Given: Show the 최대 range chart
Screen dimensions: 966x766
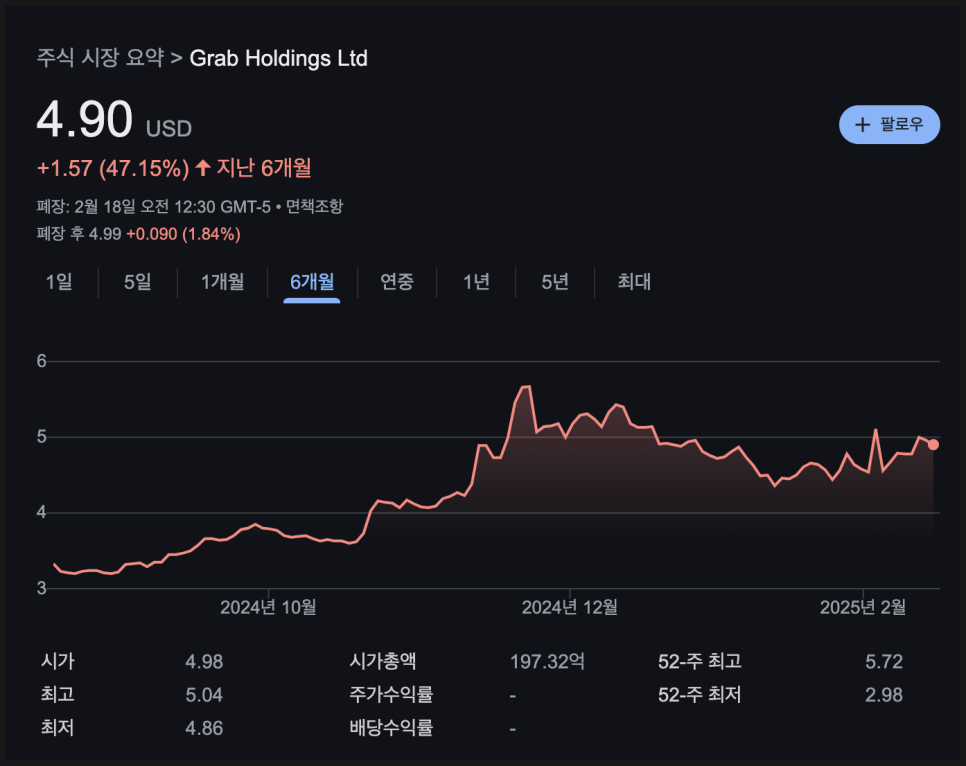Looking at the screenshot, I should tap(634, 282).
